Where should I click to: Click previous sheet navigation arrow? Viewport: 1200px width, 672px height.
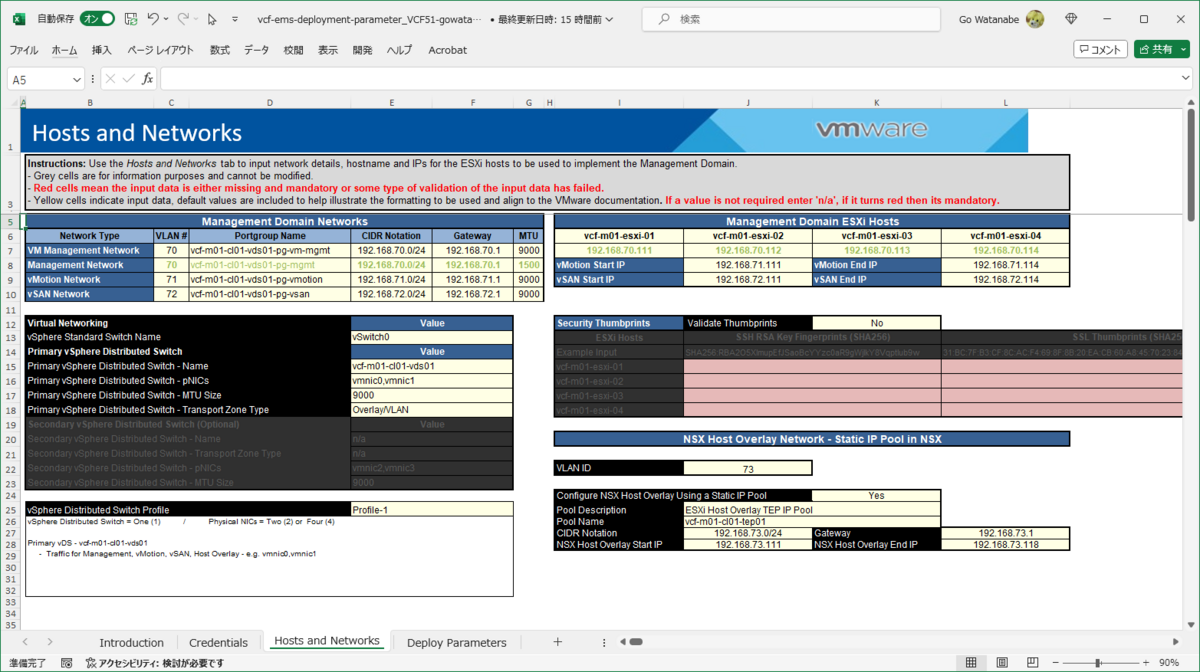(24, 642)
